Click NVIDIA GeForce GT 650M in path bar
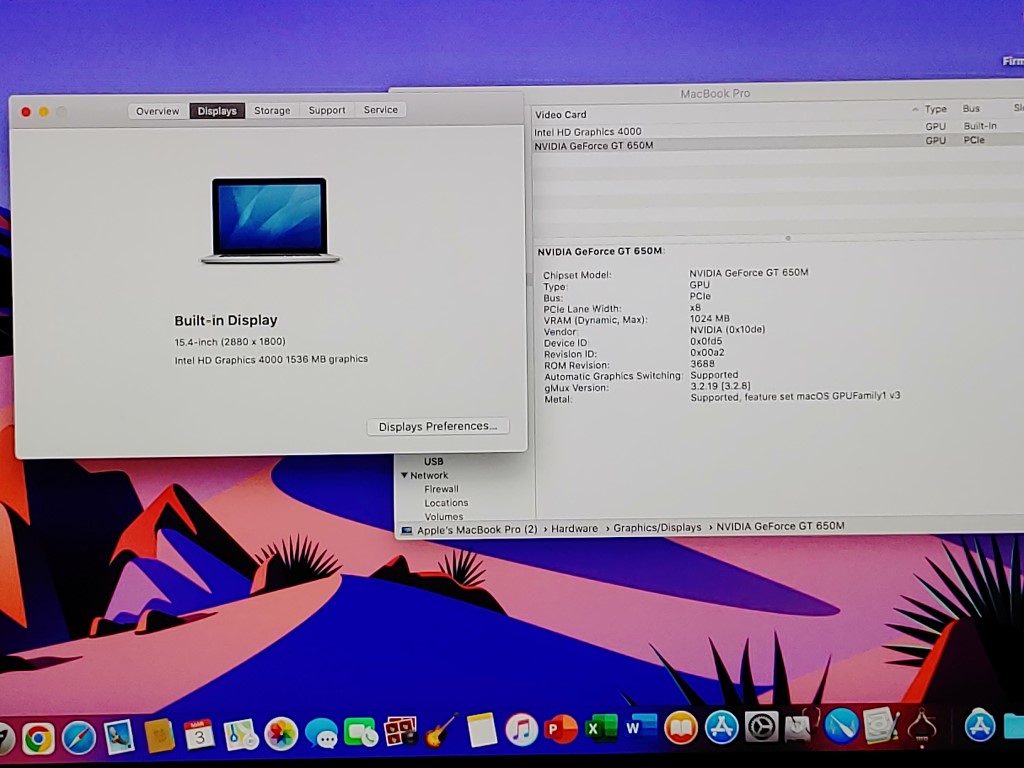This screenshot has width=1024, height=768. (x=780, y=526)
